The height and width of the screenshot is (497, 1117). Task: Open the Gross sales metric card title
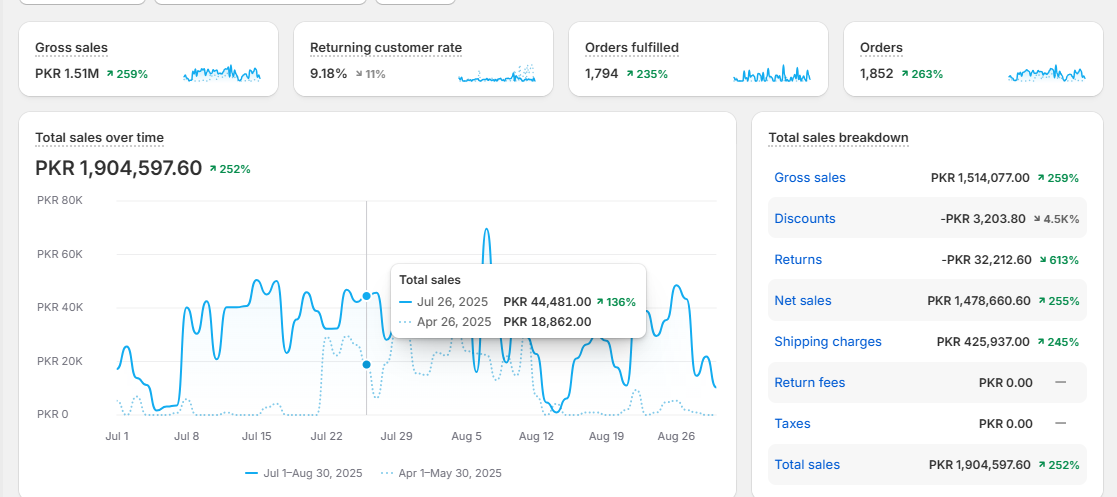point(71,48)
